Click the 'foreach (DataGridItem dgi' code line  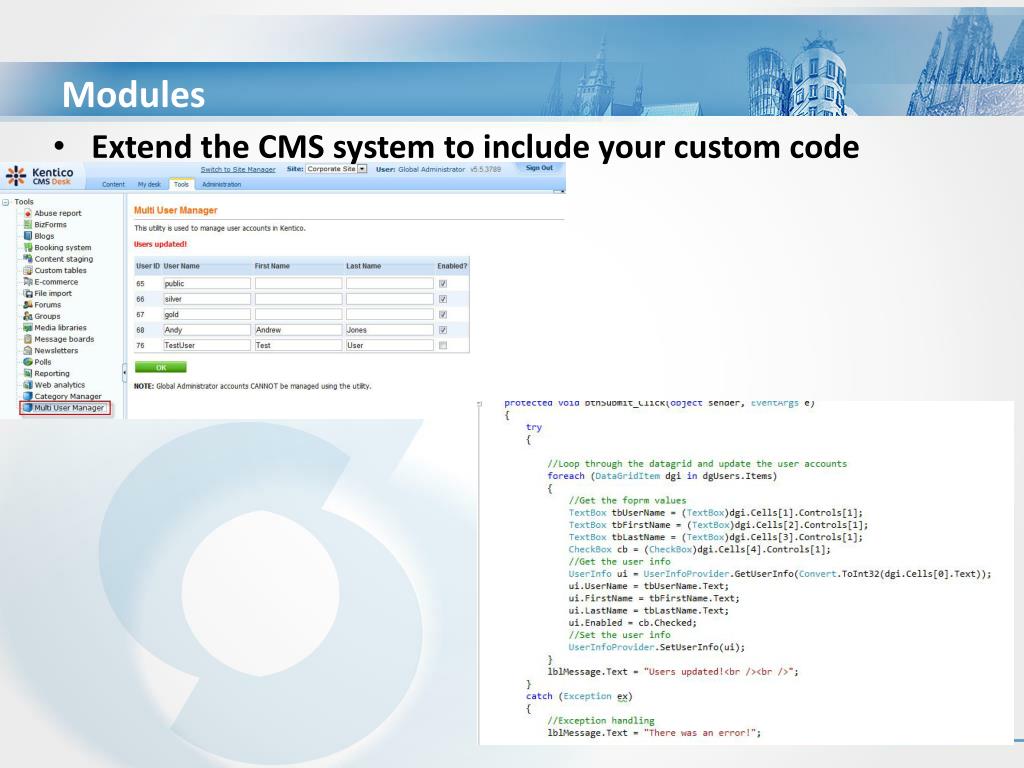[x=662, y=476]
